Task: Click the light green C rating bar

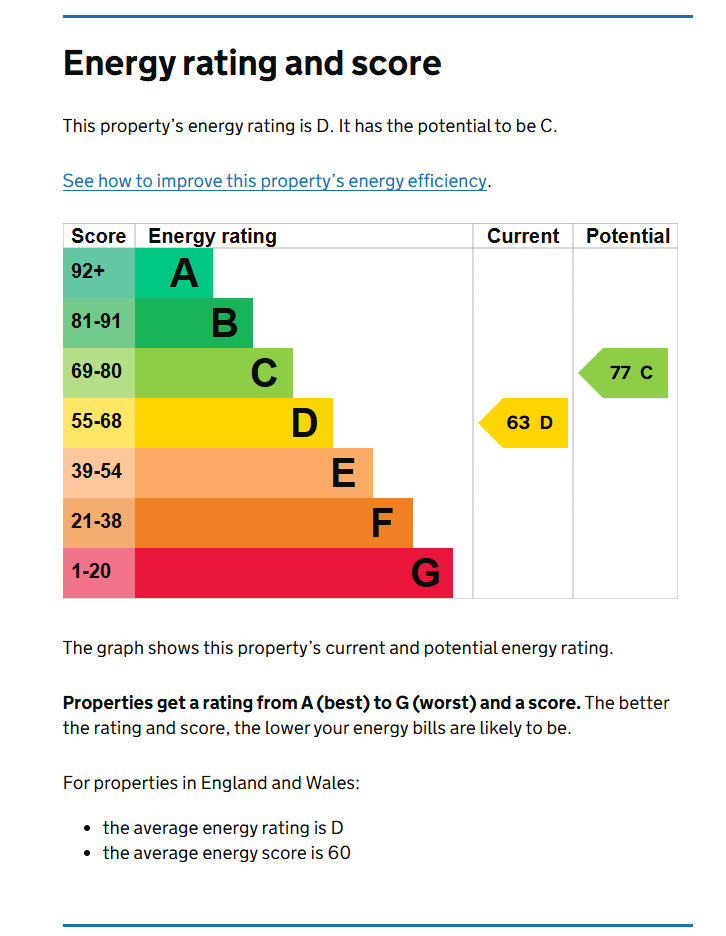Action: (214, 373)
